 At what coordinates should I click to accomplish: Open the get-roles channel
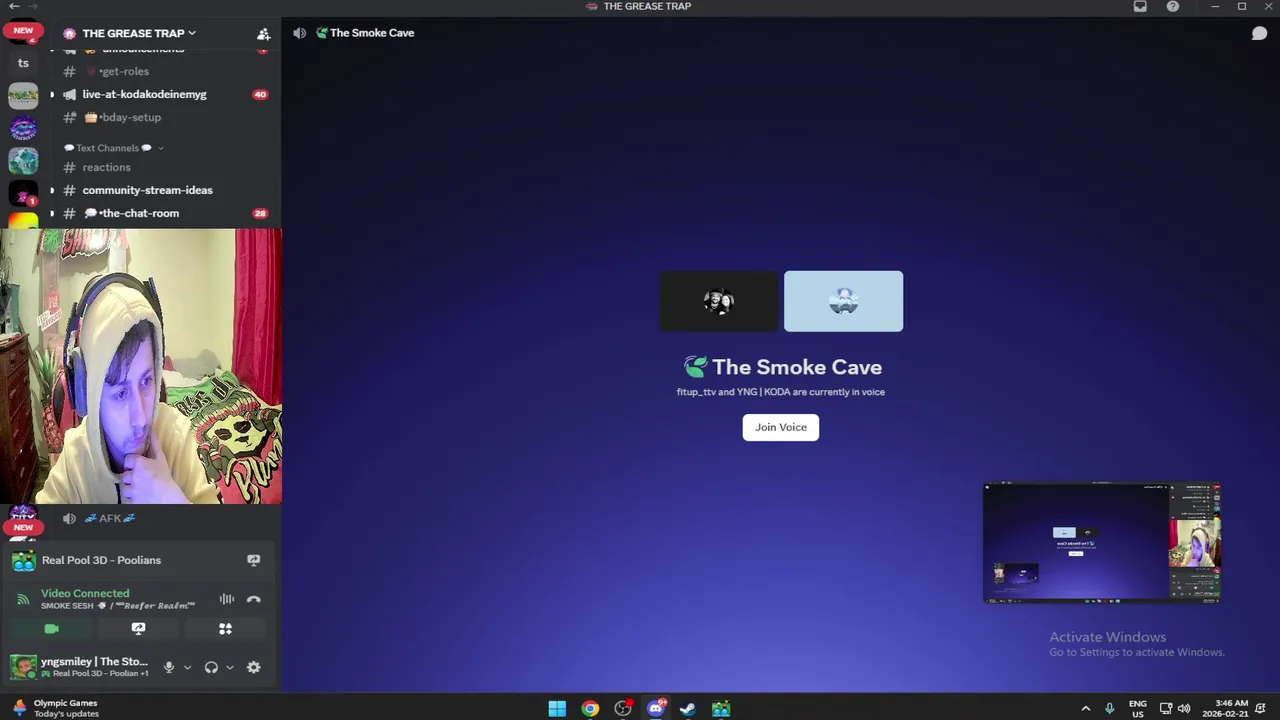[x=124, y=71]
